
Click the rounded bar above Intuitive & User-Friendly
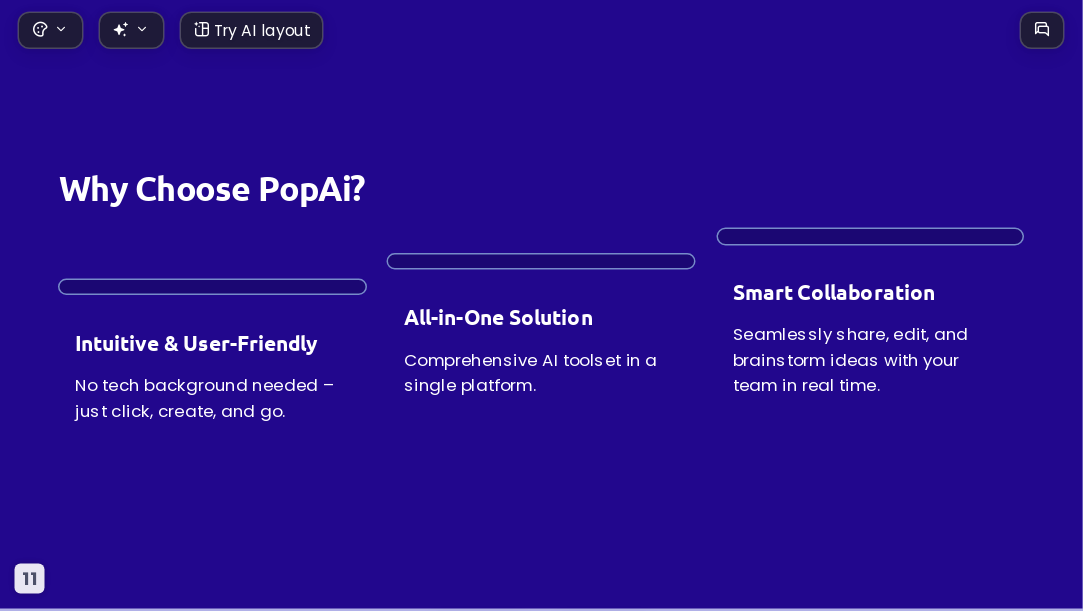[212, 287]
